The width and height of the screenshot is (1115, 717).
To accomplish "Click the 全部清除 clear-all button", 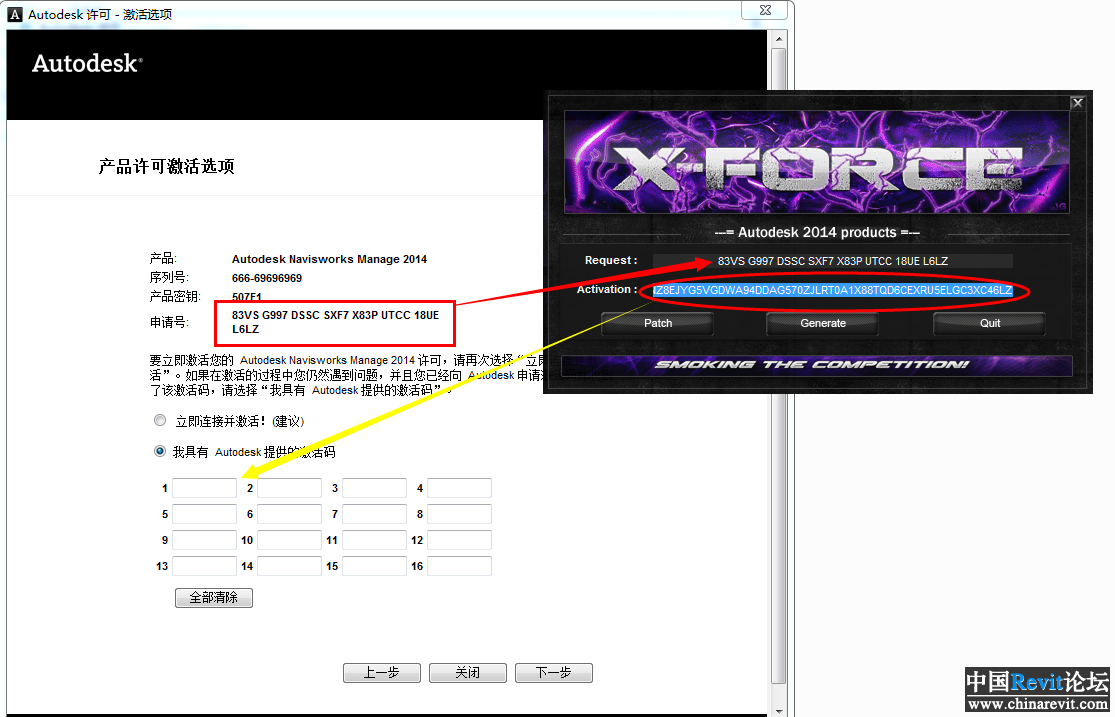I will pos(213,598).
